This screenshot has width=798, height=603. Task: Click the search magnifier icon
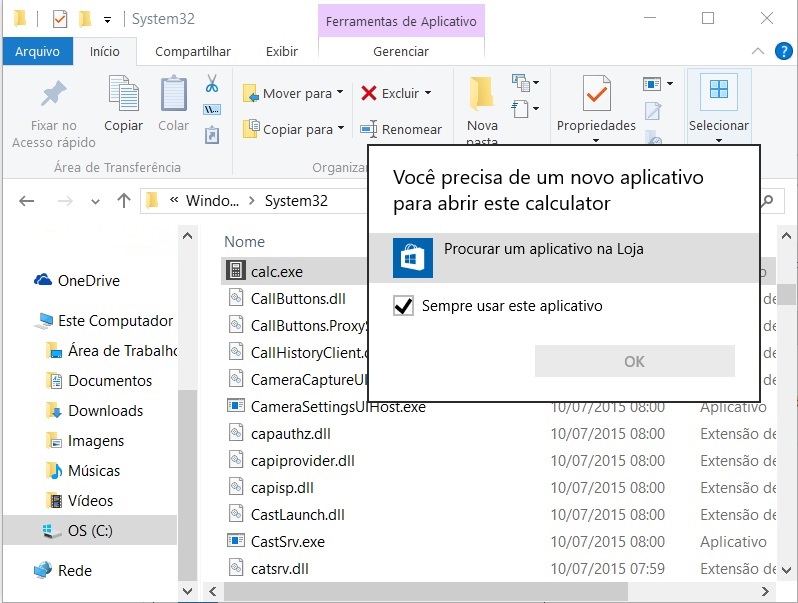coord(766,201)
